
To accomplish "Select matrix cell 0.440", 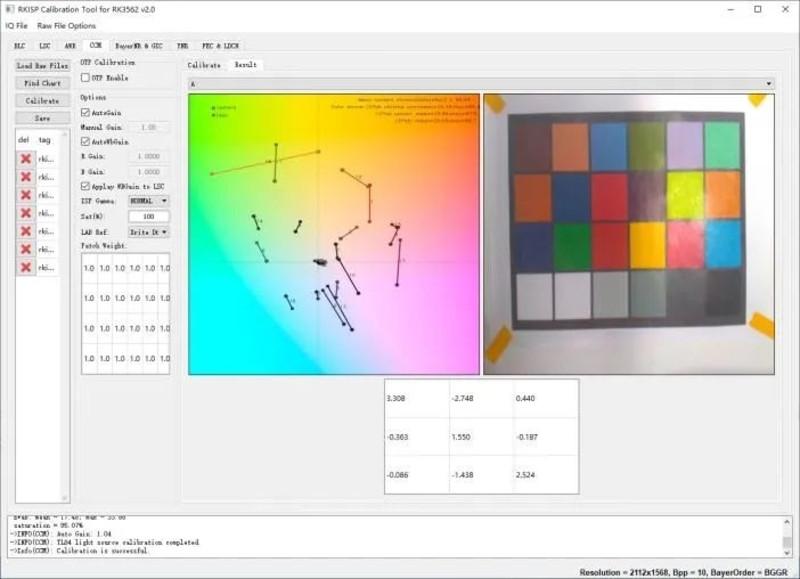I will 545,398.
